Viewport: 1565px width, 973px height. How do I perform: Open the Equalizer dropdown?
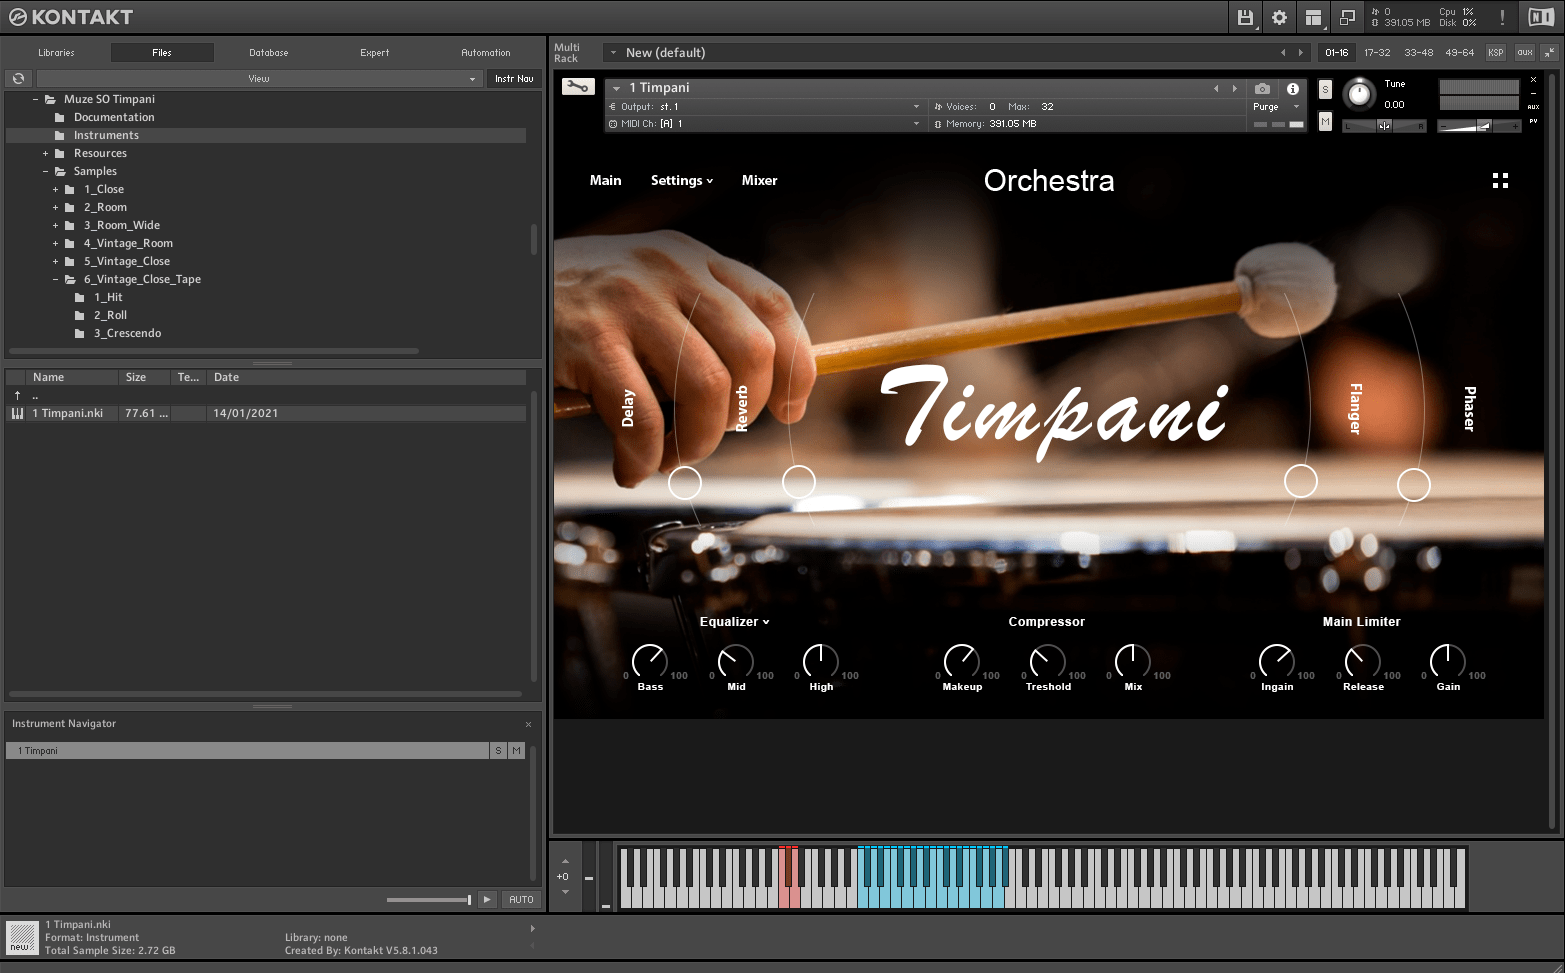pos(735,621)
